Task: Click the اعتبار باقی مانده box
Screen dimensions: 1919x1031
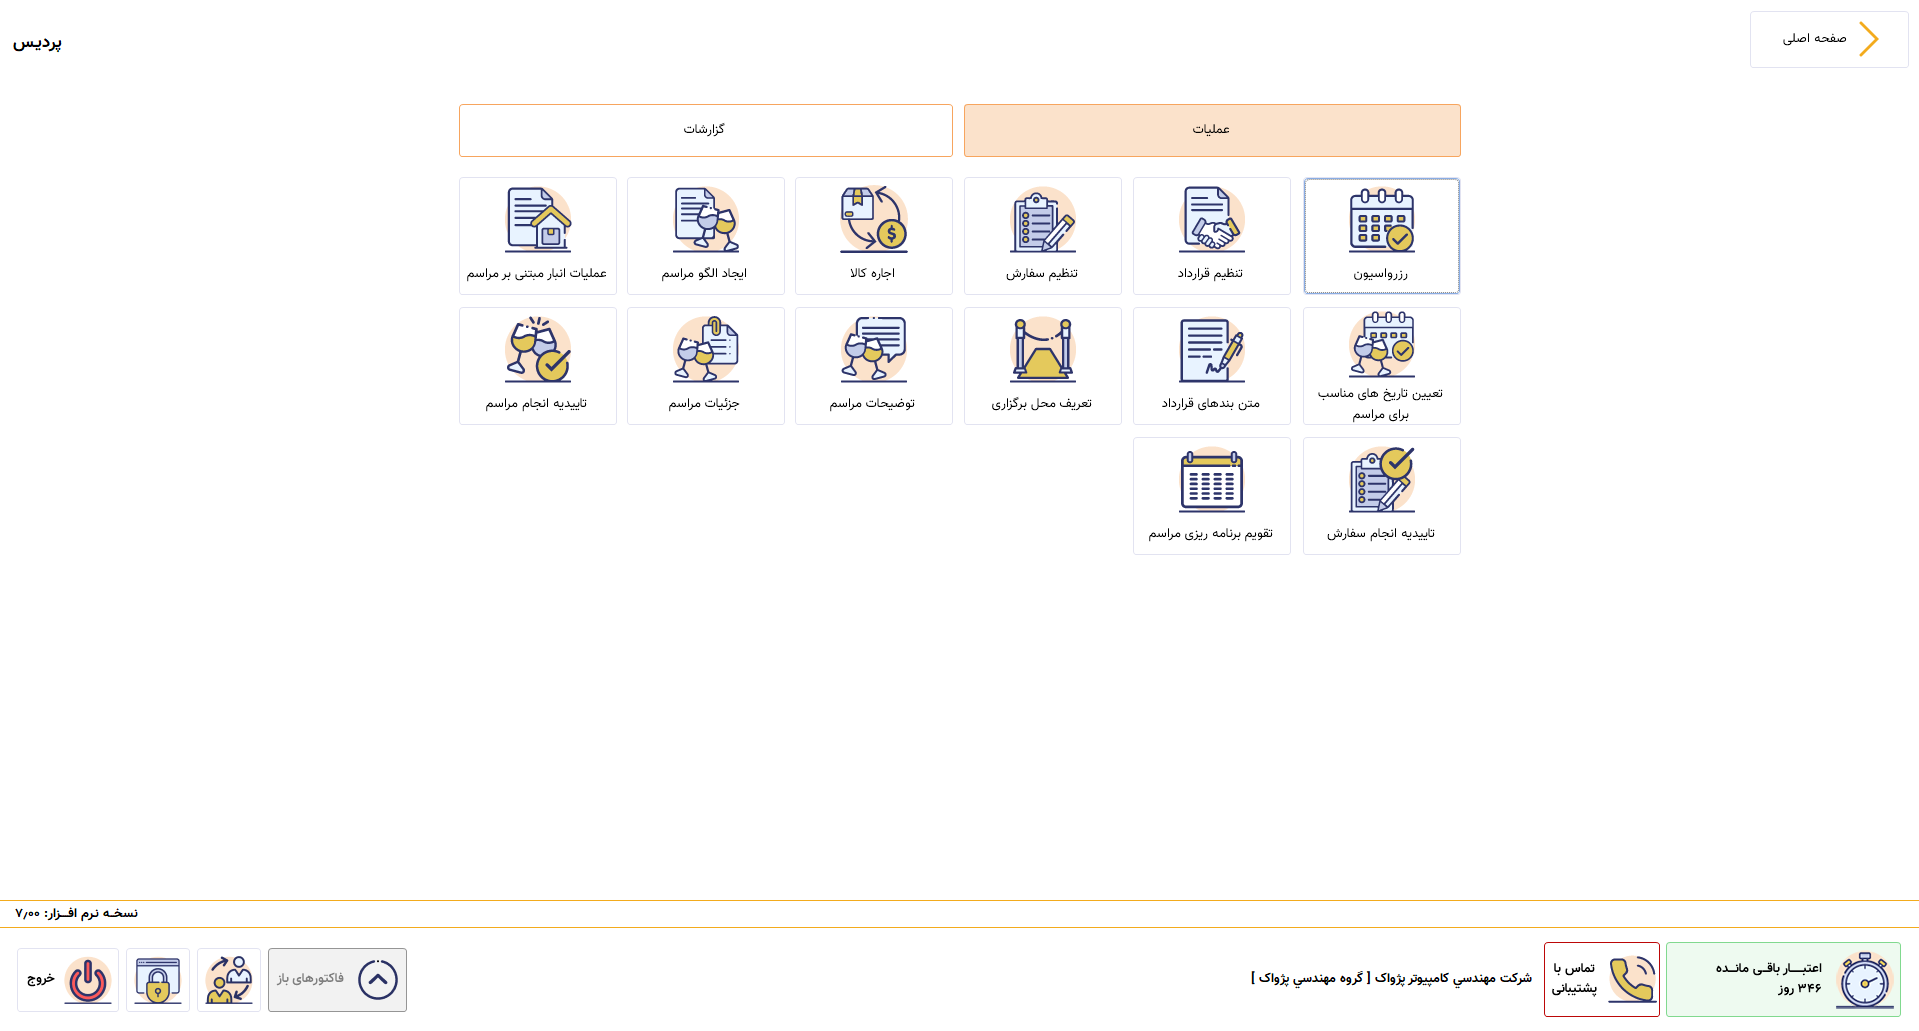Action: [1782, 980]
